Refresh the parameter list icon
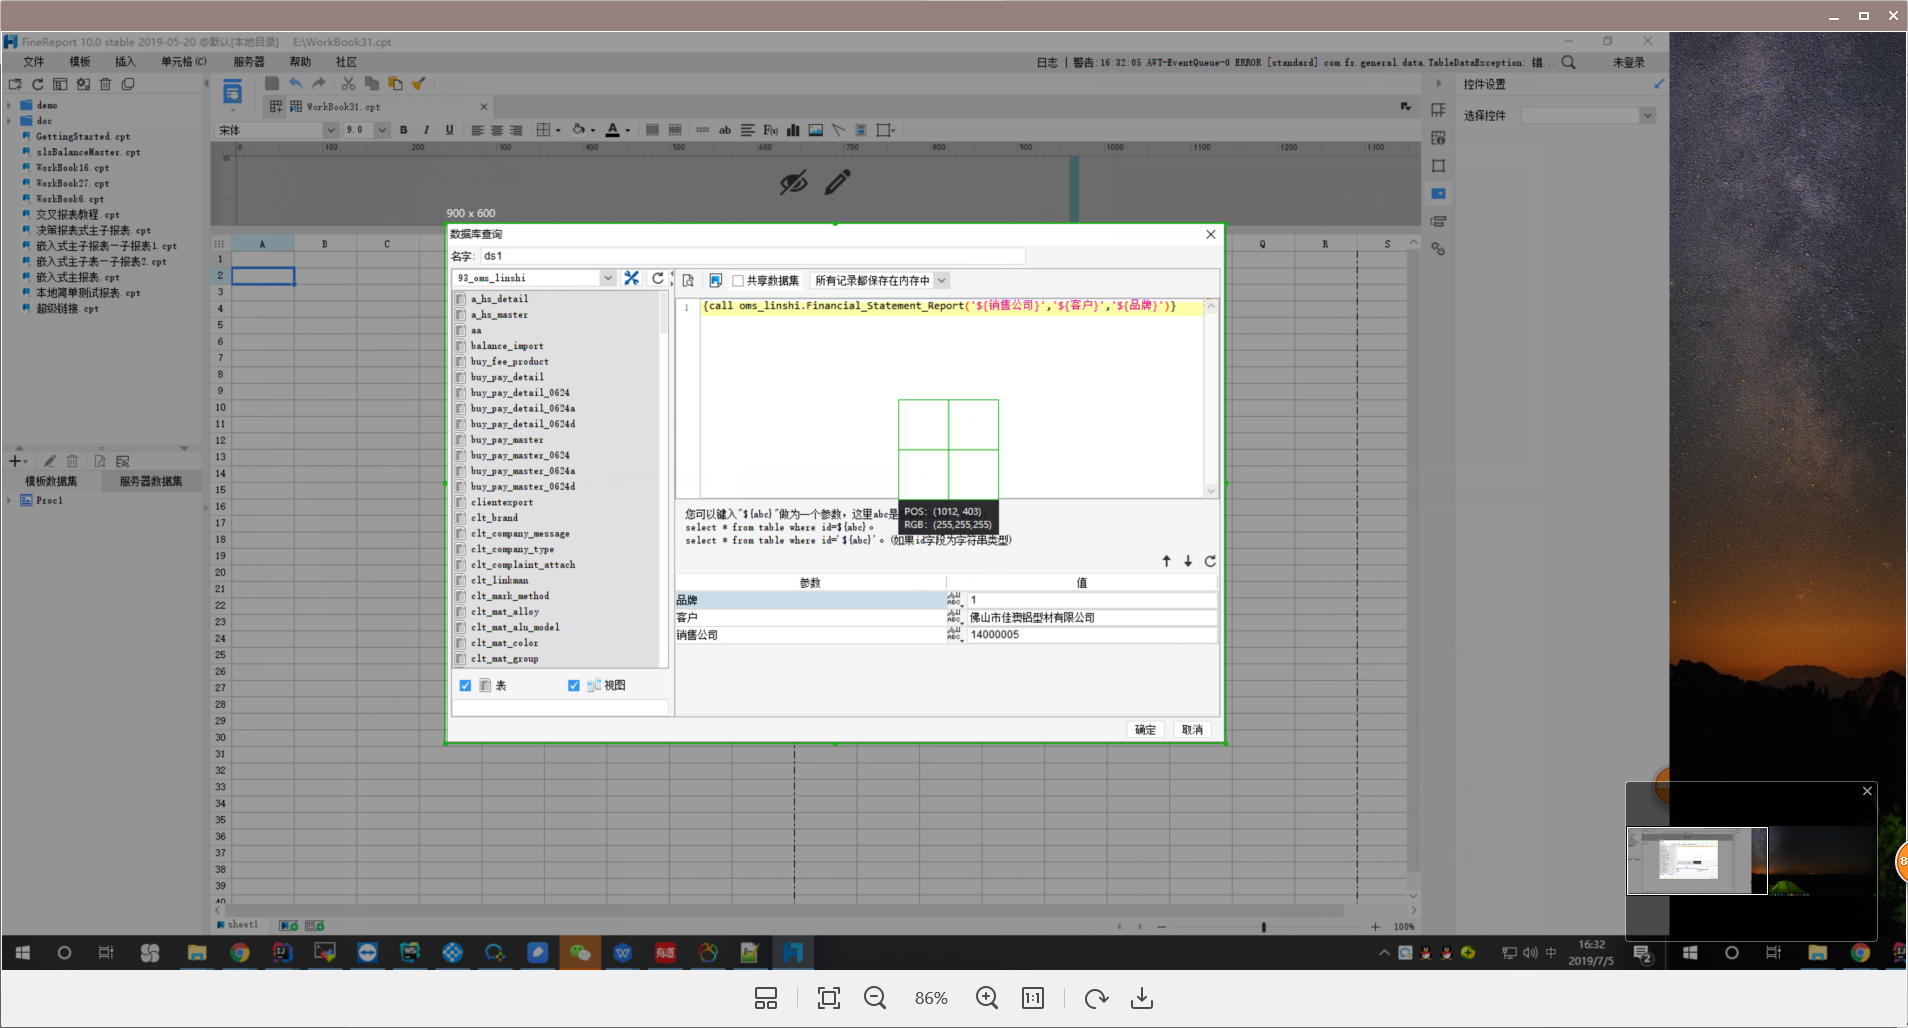 coord(1210,561)
